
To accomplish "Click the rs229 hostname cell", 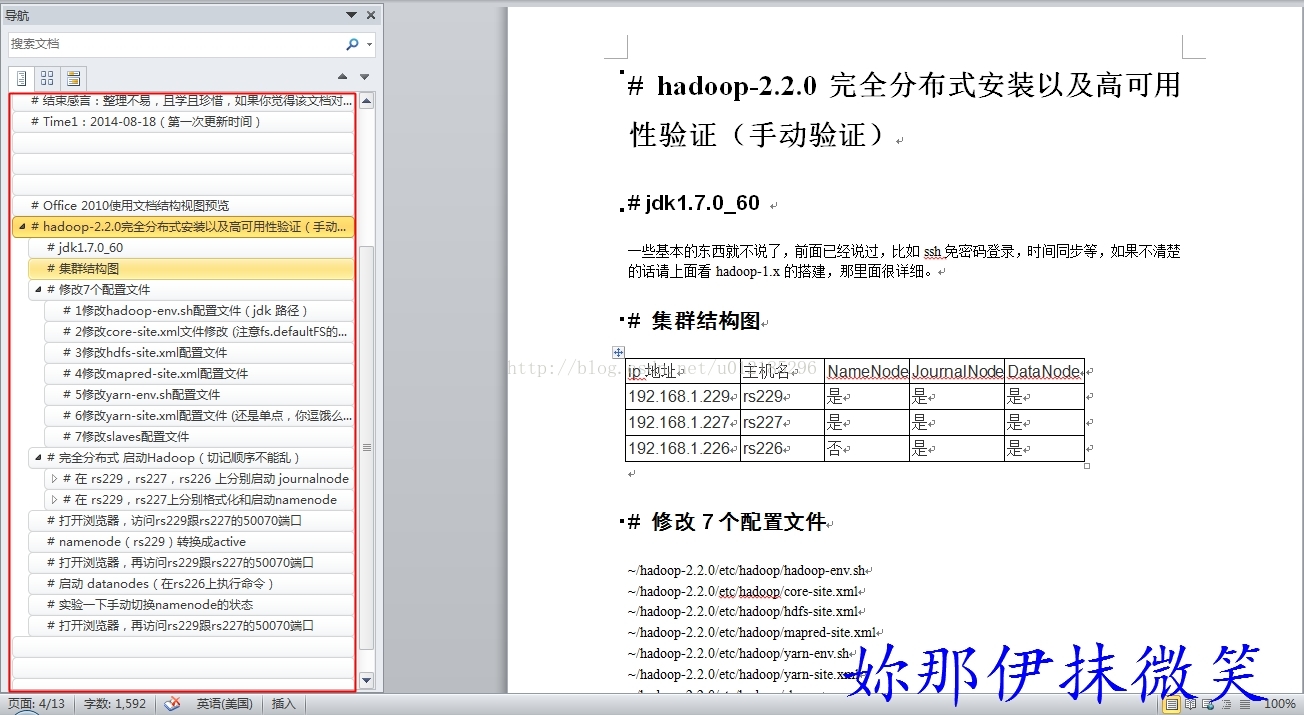I will pyautogui.click(x=782, y=396).
